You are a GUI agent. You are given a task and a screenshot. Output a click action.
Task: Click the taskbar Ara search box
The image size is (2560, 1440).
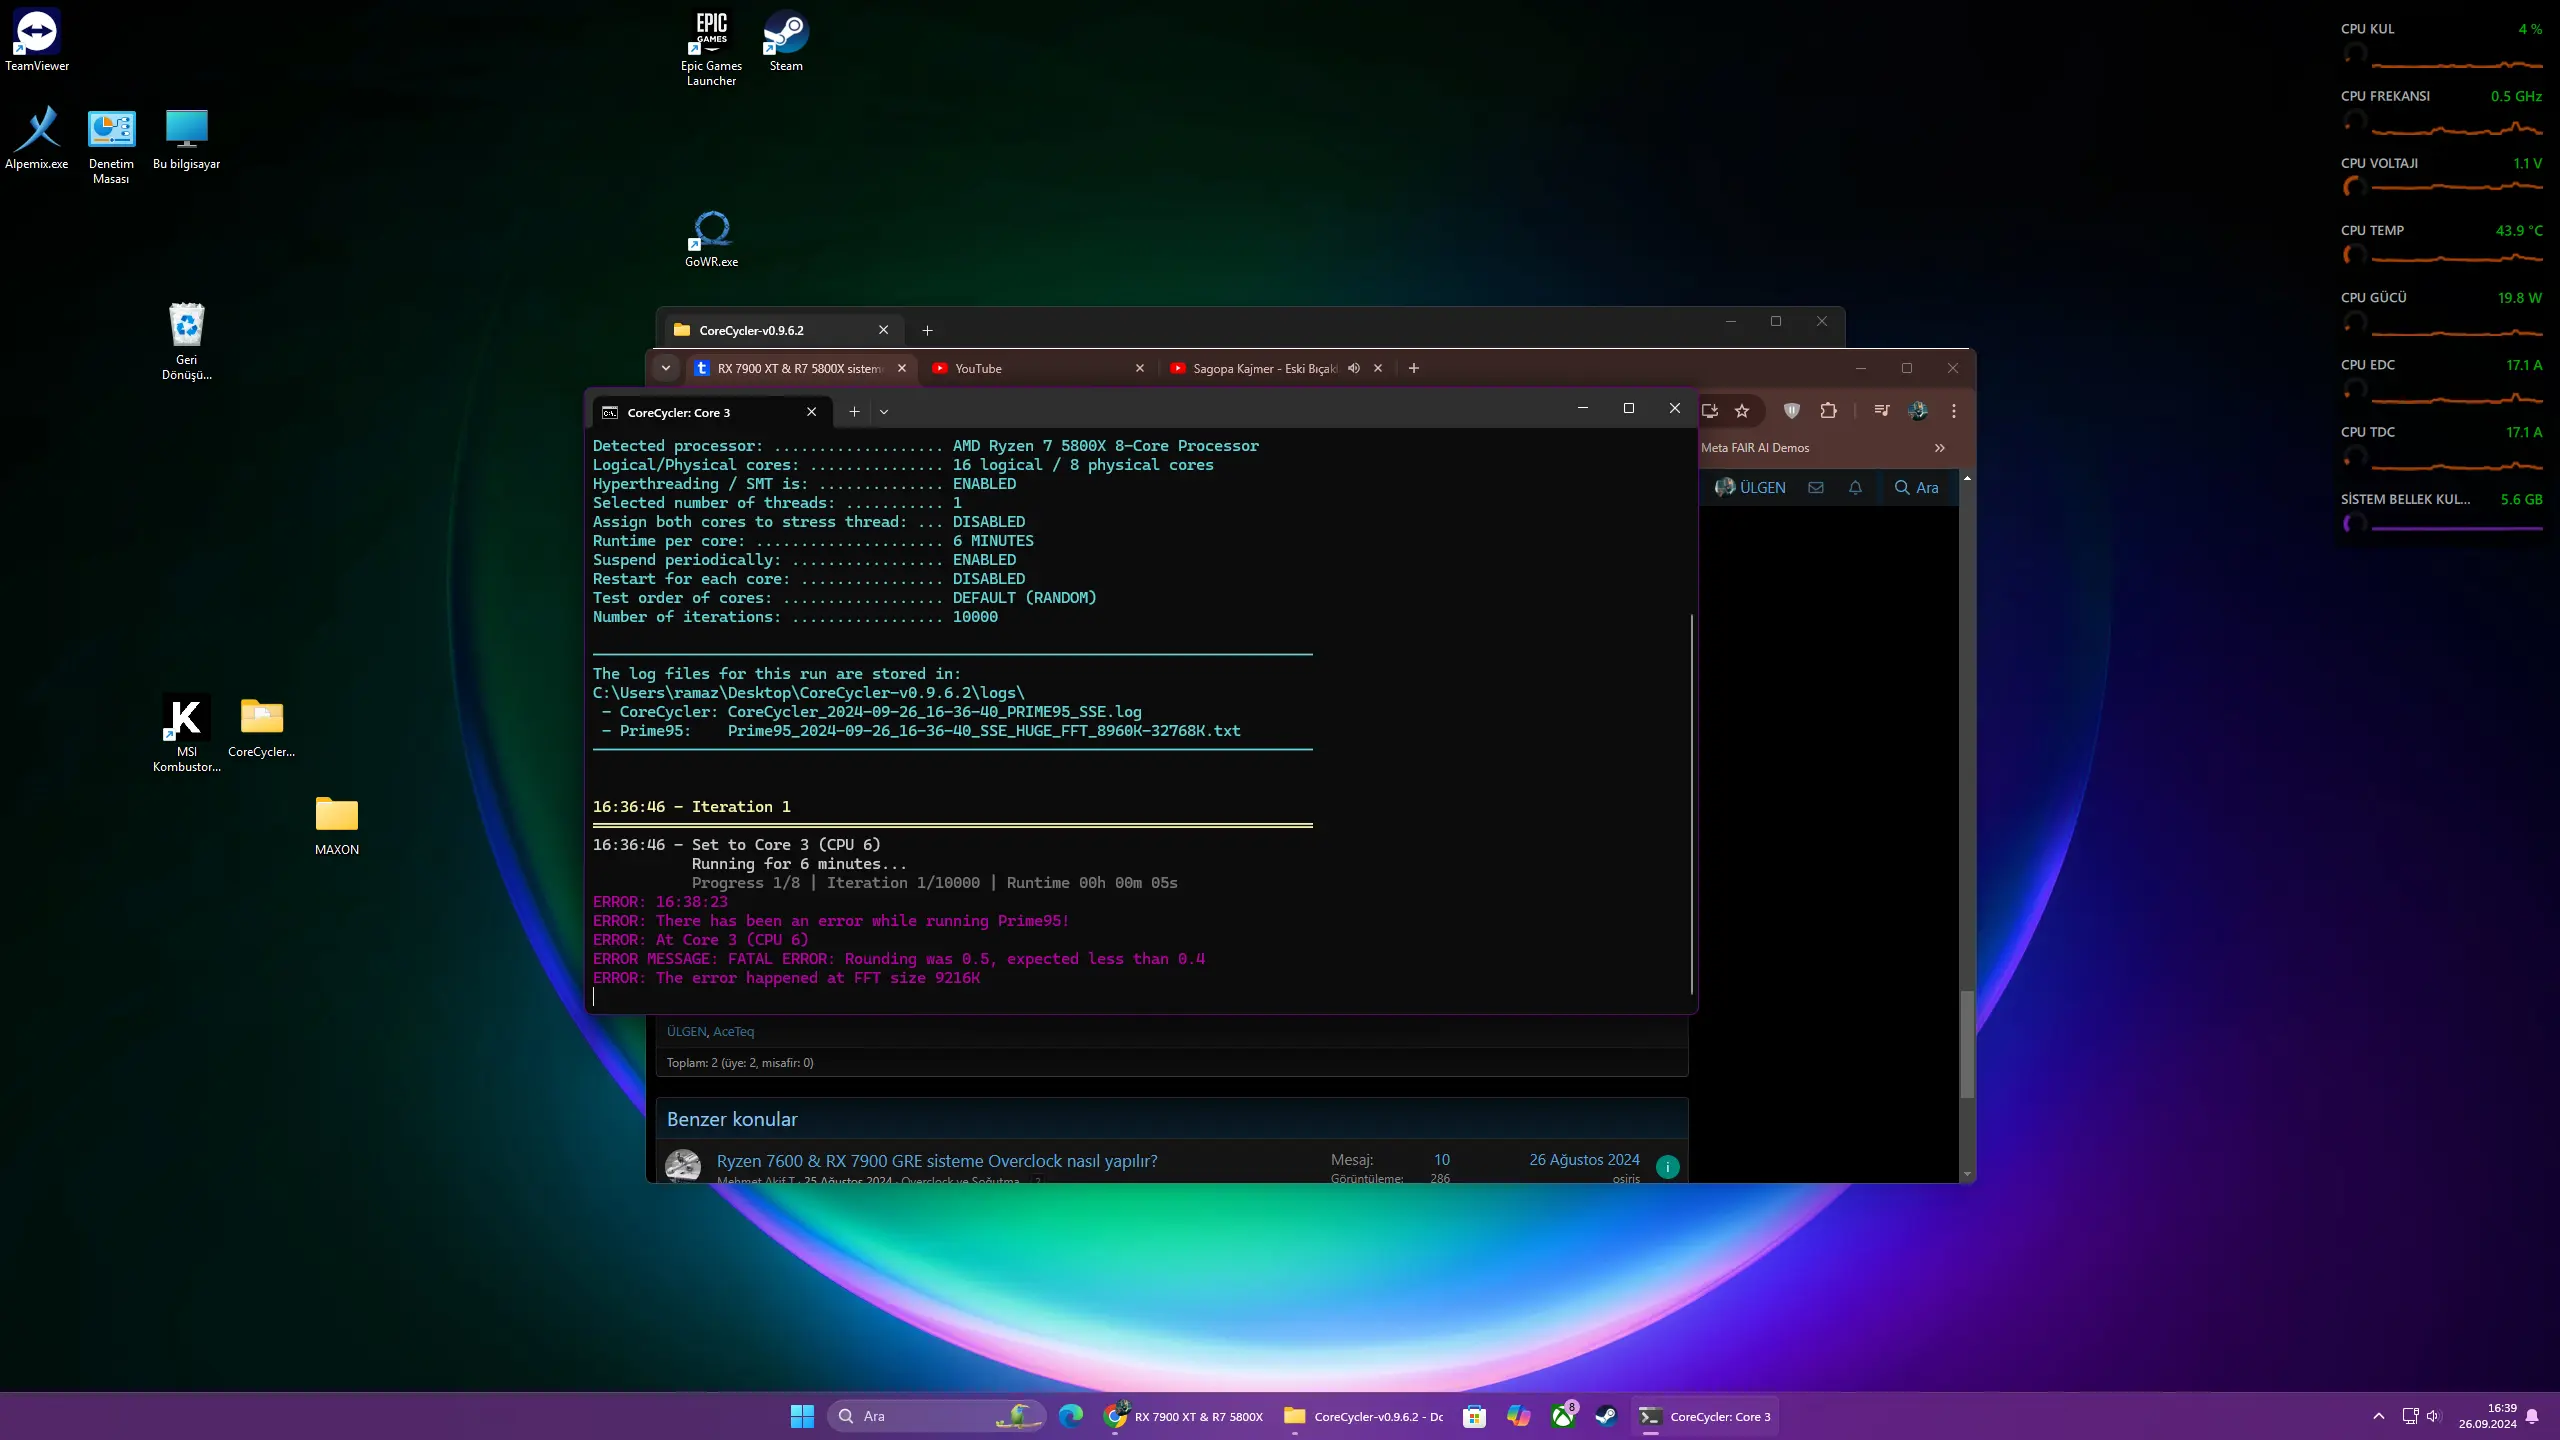[x=936, y=1416]
